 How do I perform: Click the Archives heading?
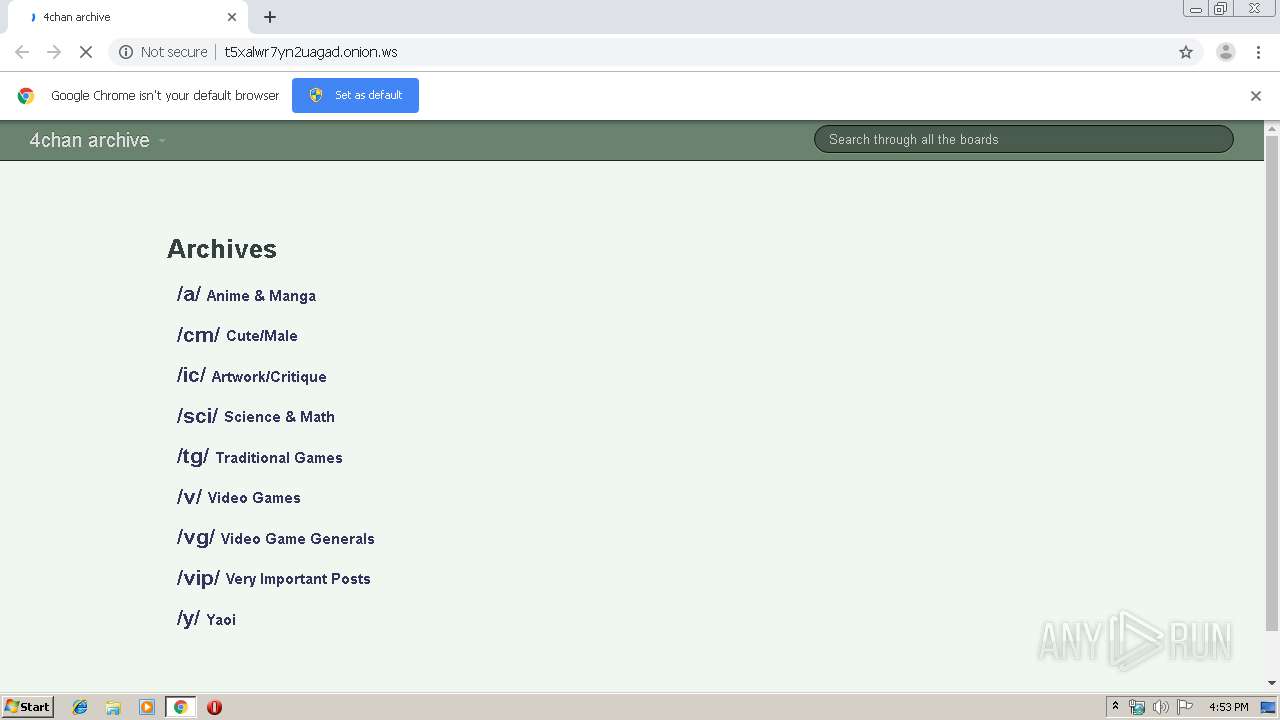[222, 249]
